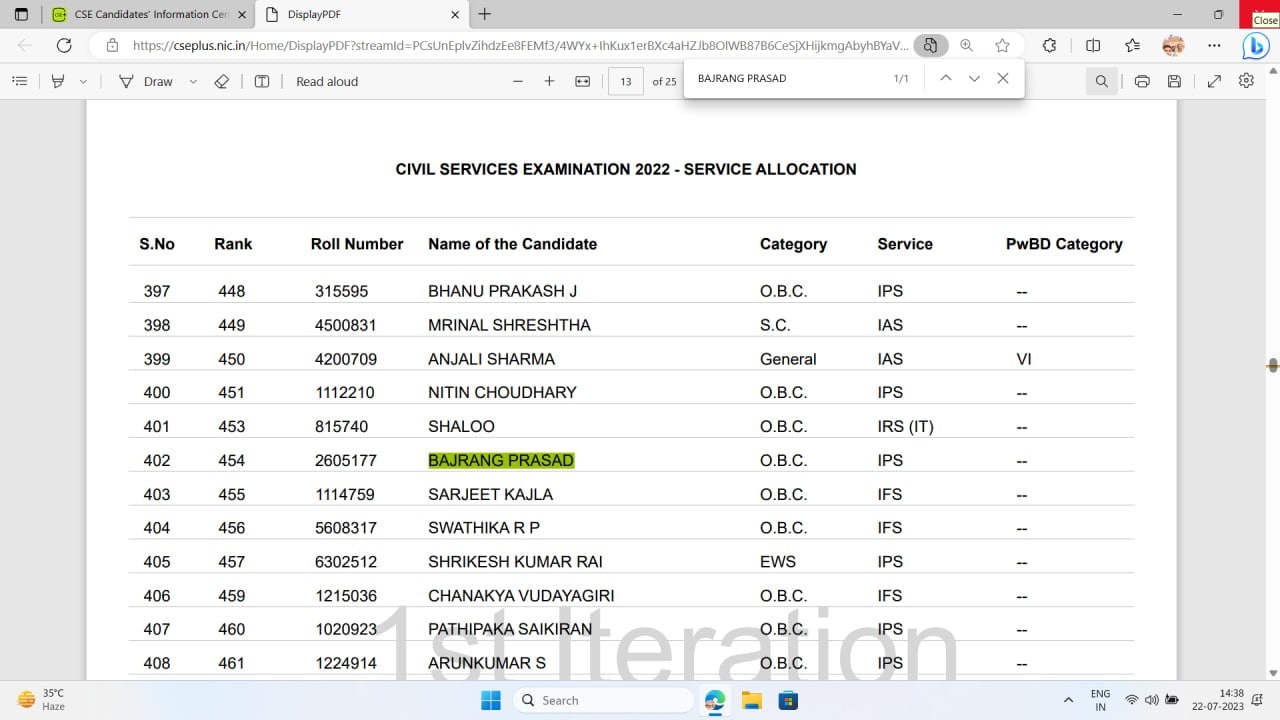Click the PwBD Category column header

[1064, 244]
